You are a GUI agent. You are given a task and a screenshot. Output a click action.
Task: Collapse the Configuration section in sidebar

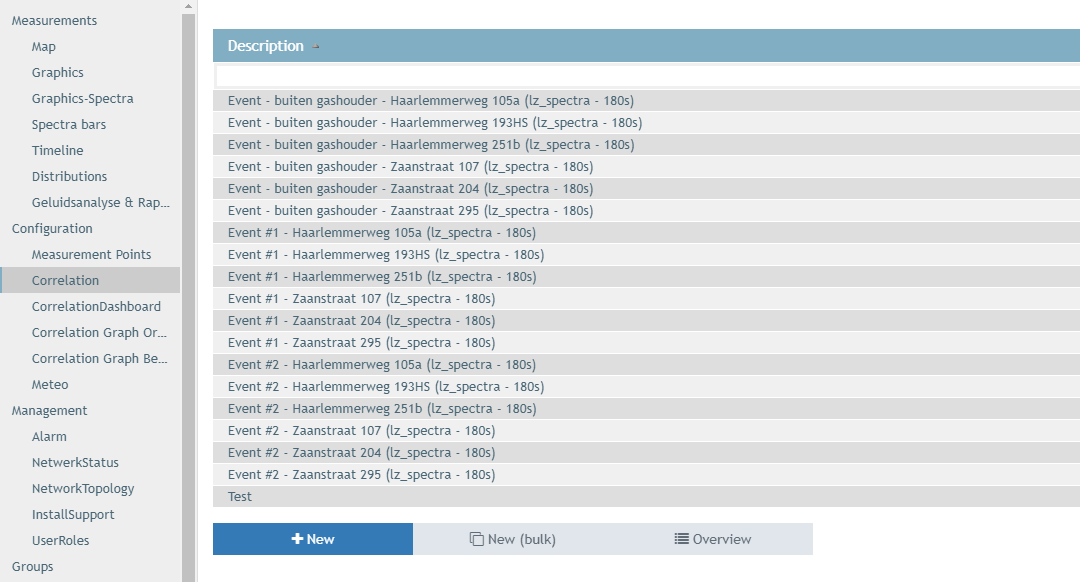(52, 228)
